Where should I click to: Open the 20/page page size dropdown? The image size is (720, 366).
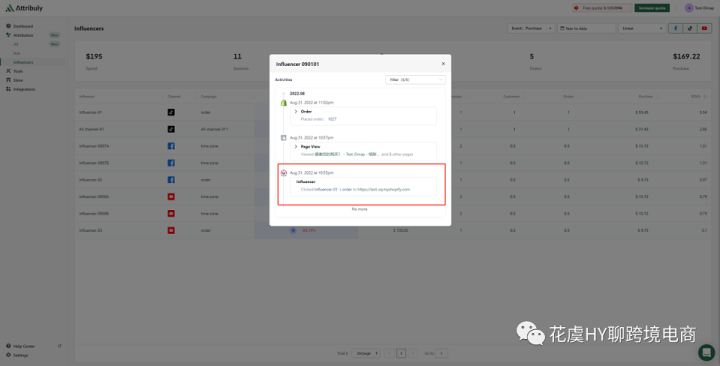[x=366, y=353]
